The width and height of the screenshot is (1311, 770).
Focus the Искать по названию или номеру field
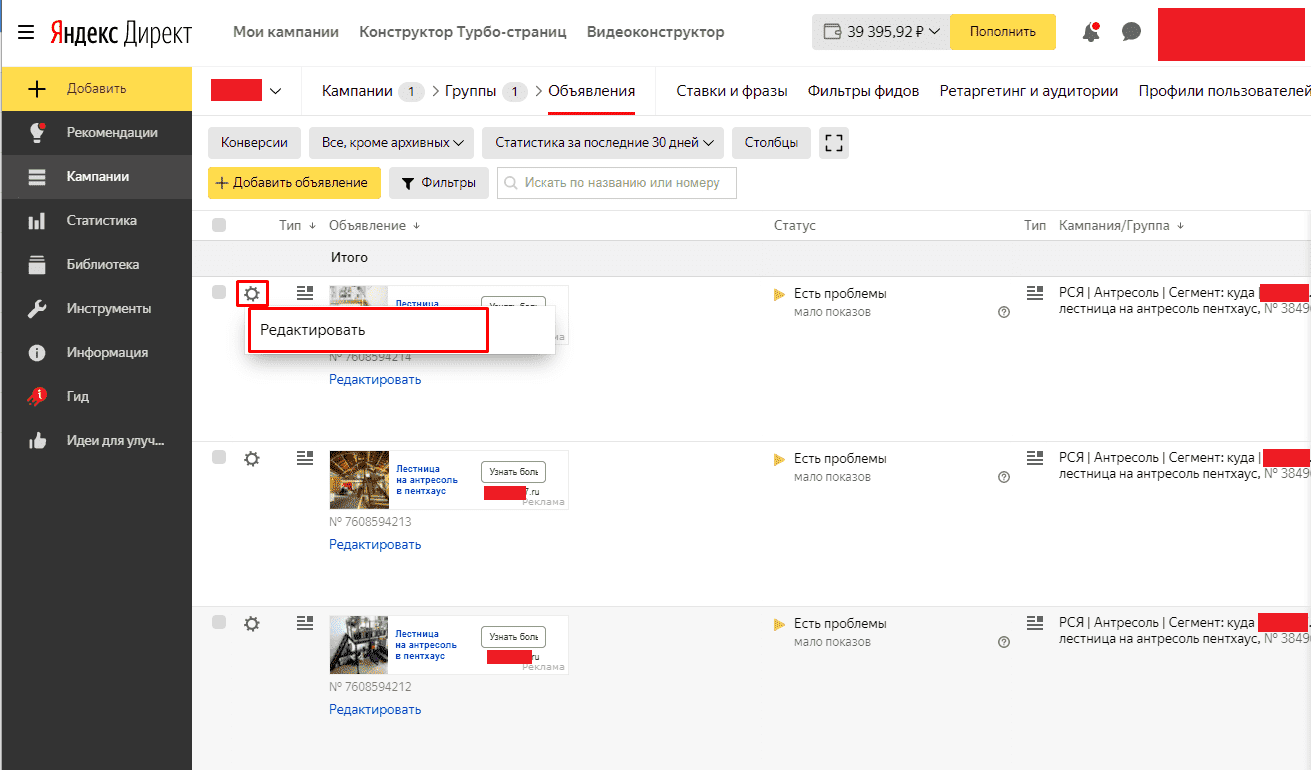617,183
